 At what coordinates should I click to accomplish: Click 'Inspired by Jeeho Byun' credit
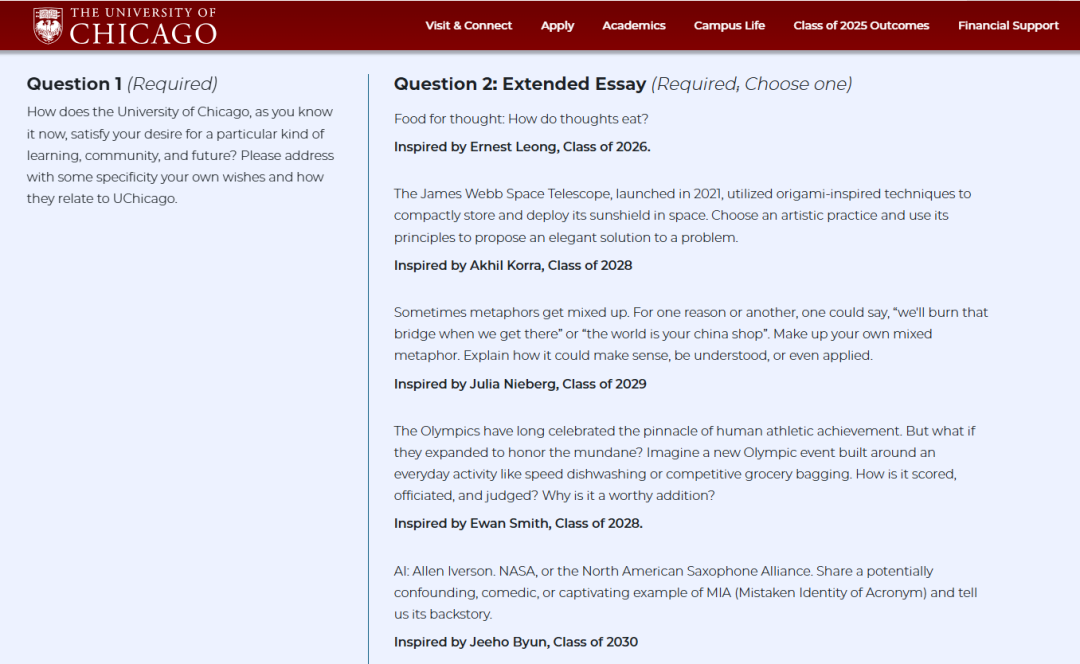[x=516, y=642]
